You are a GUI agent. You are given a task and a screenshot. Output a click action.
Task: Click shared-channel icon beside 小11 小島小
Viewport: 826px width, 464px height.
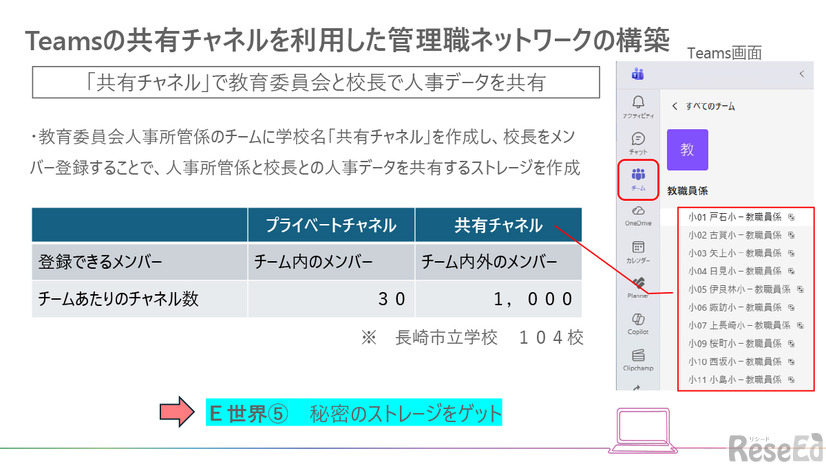coord(791,380)
